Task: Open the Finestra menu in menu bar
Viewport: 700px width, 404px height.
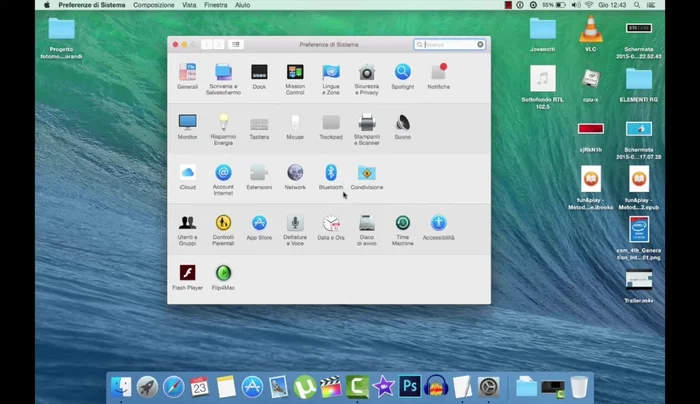Action: pyautogui.click(x=215, y=5)
